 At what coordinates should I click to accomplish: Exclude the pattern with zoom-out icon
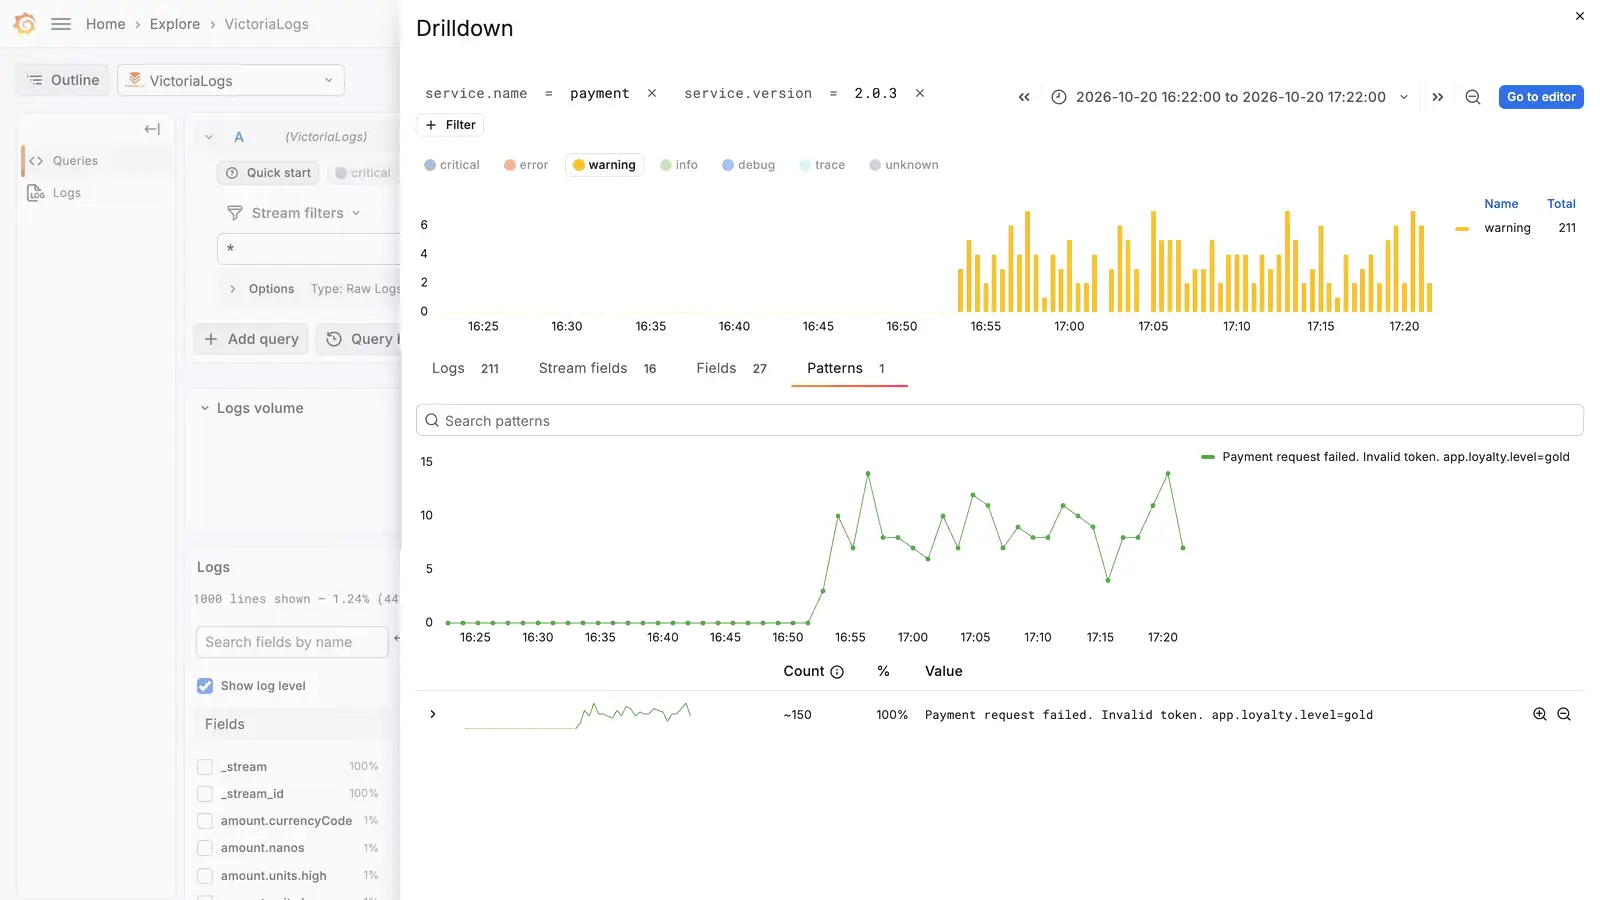(x=1564, y=714)
